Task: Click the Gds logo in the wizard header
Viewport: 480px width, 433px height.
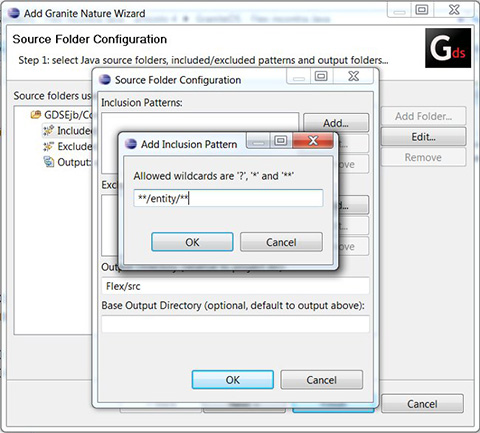Action: click(x=448, y=48)
